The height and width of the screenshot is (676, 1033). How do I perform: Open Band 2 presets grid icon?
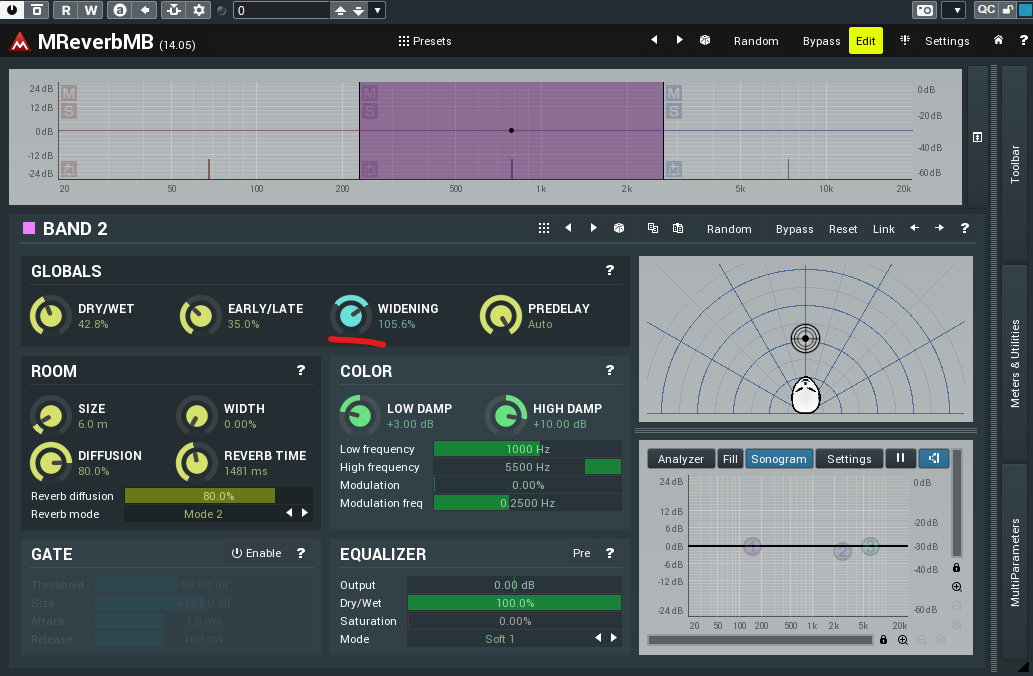pos(544,228)
